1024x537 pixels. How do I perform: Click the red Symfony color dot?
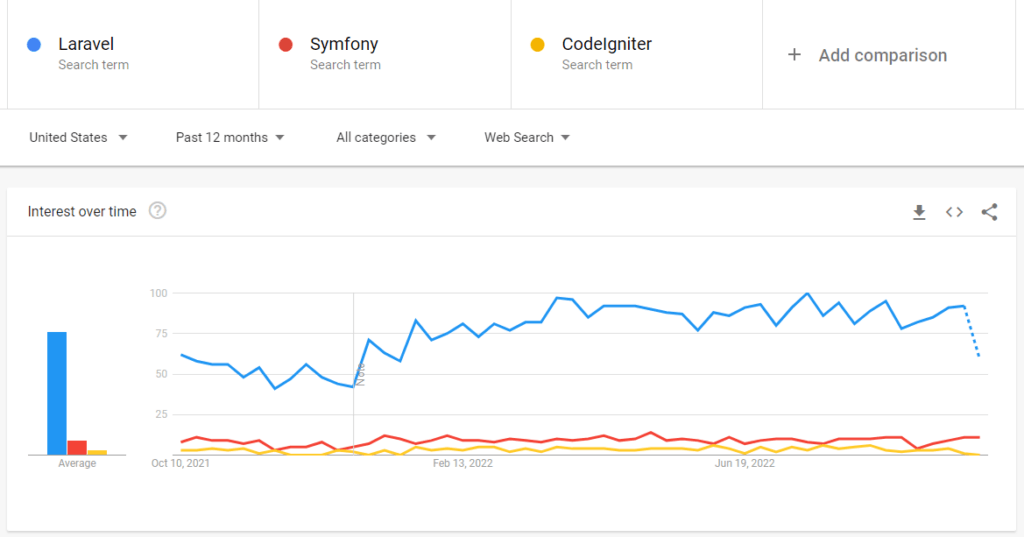(x=286, y=45)
